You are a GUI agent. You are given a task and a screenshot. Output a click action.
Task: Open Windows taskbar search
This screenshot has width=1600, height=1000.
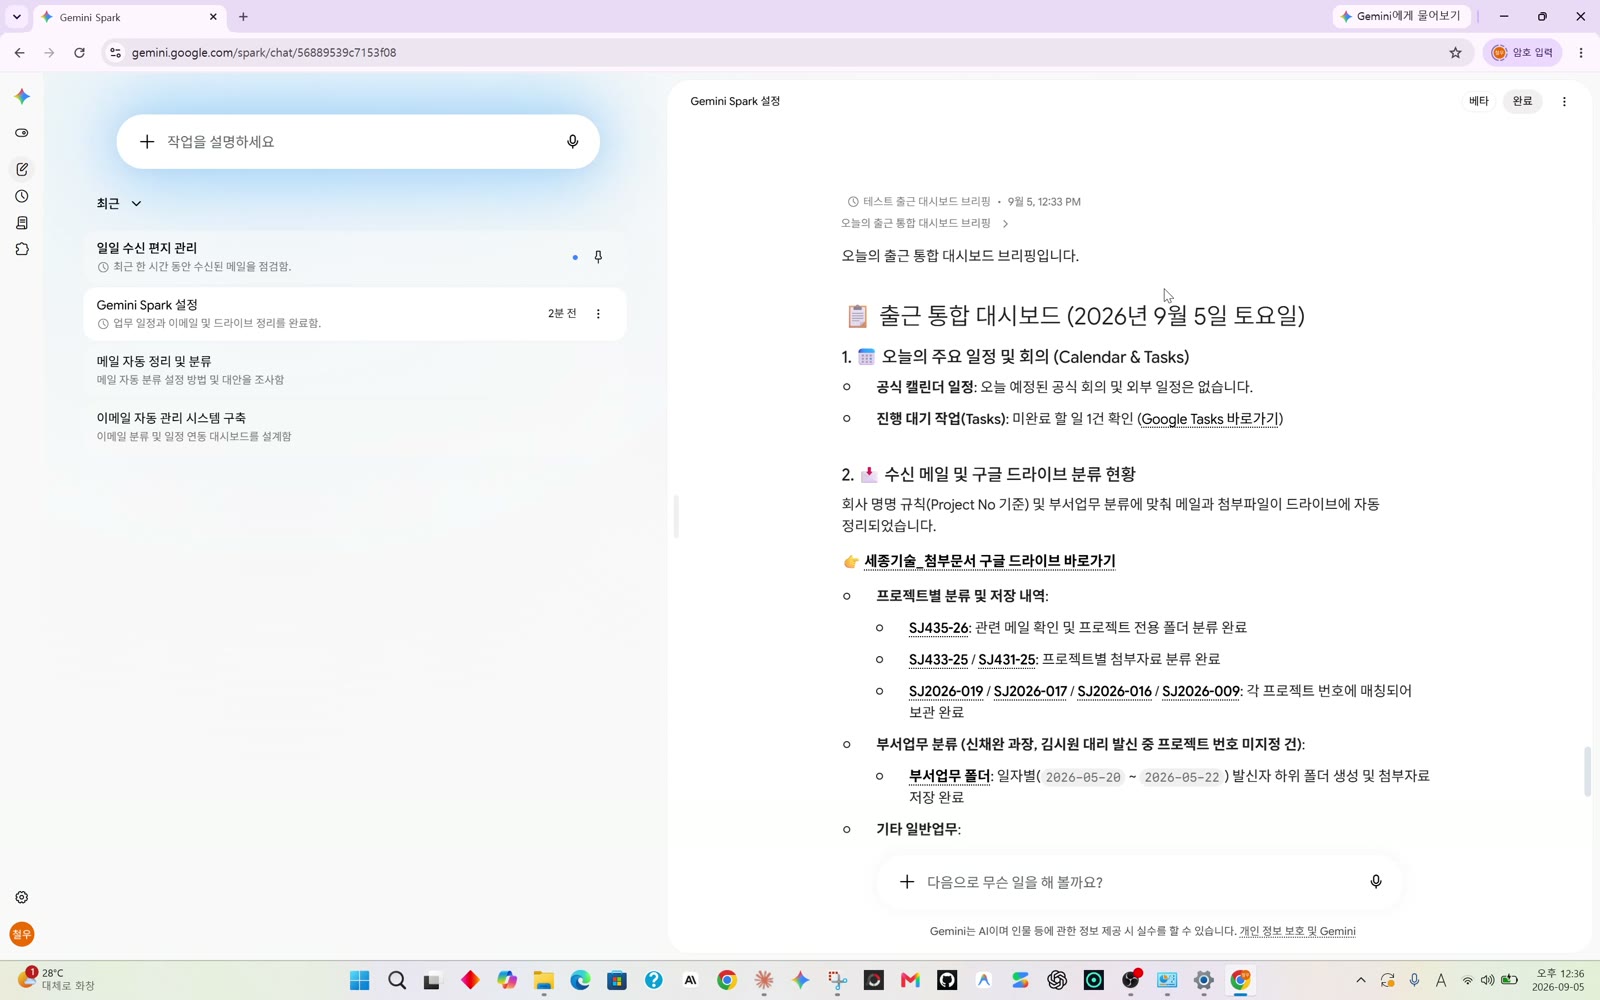point(397,980)
